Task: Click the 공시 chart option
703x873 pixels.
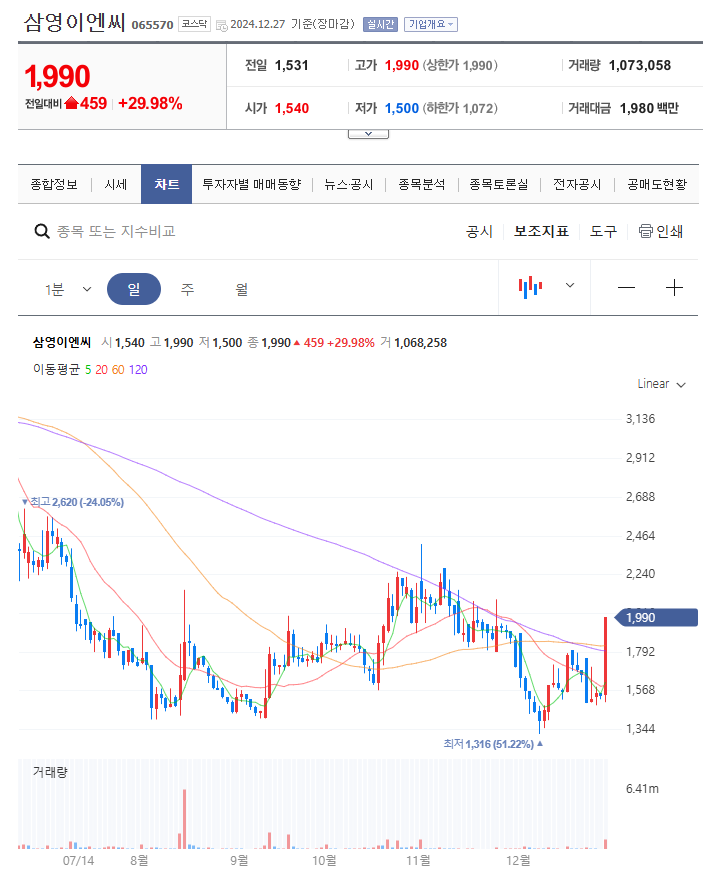Action: (479, 231)
